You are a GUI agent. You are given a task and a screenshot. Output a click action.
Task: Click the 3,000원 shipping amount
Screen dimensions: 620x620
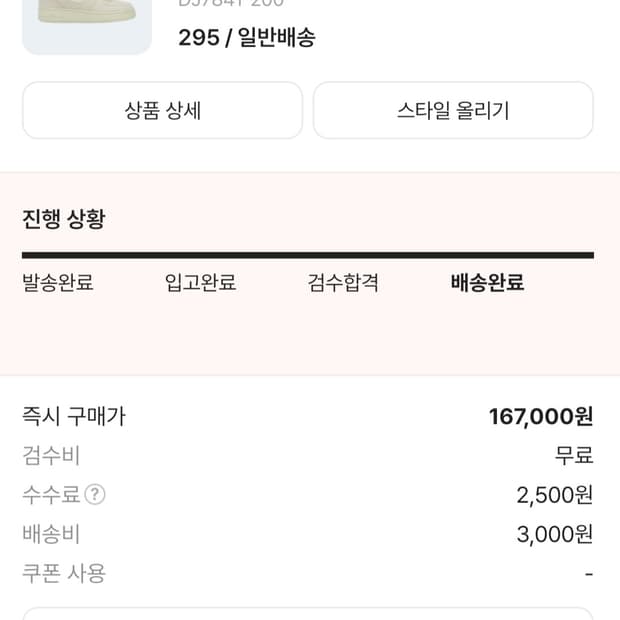coord(554,534)
